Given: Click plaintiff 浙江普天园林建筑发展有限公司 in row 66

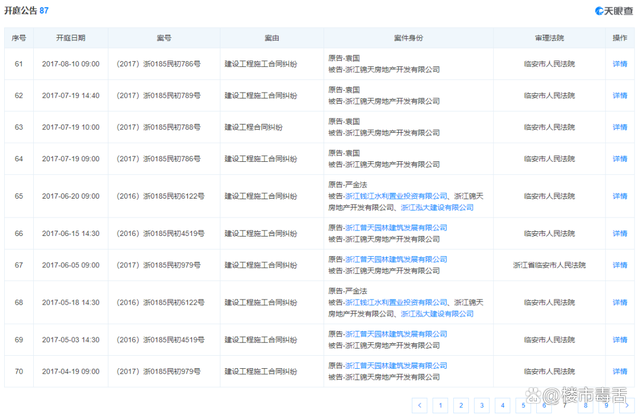Looking at the screenshot, I should click(396, 227).
